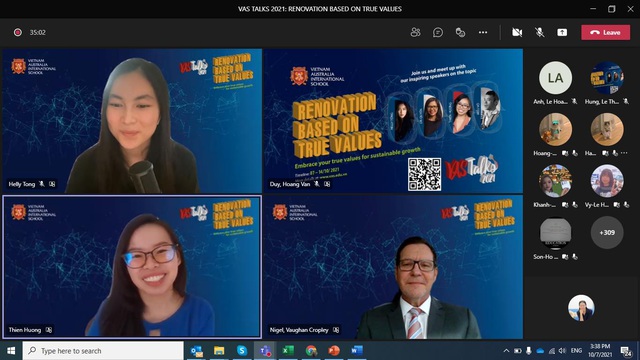Image resolution: width=640 pixels, height=360 pixels.
Task: Click Vy-Le H... participant avatar
Action: [607, 181]
